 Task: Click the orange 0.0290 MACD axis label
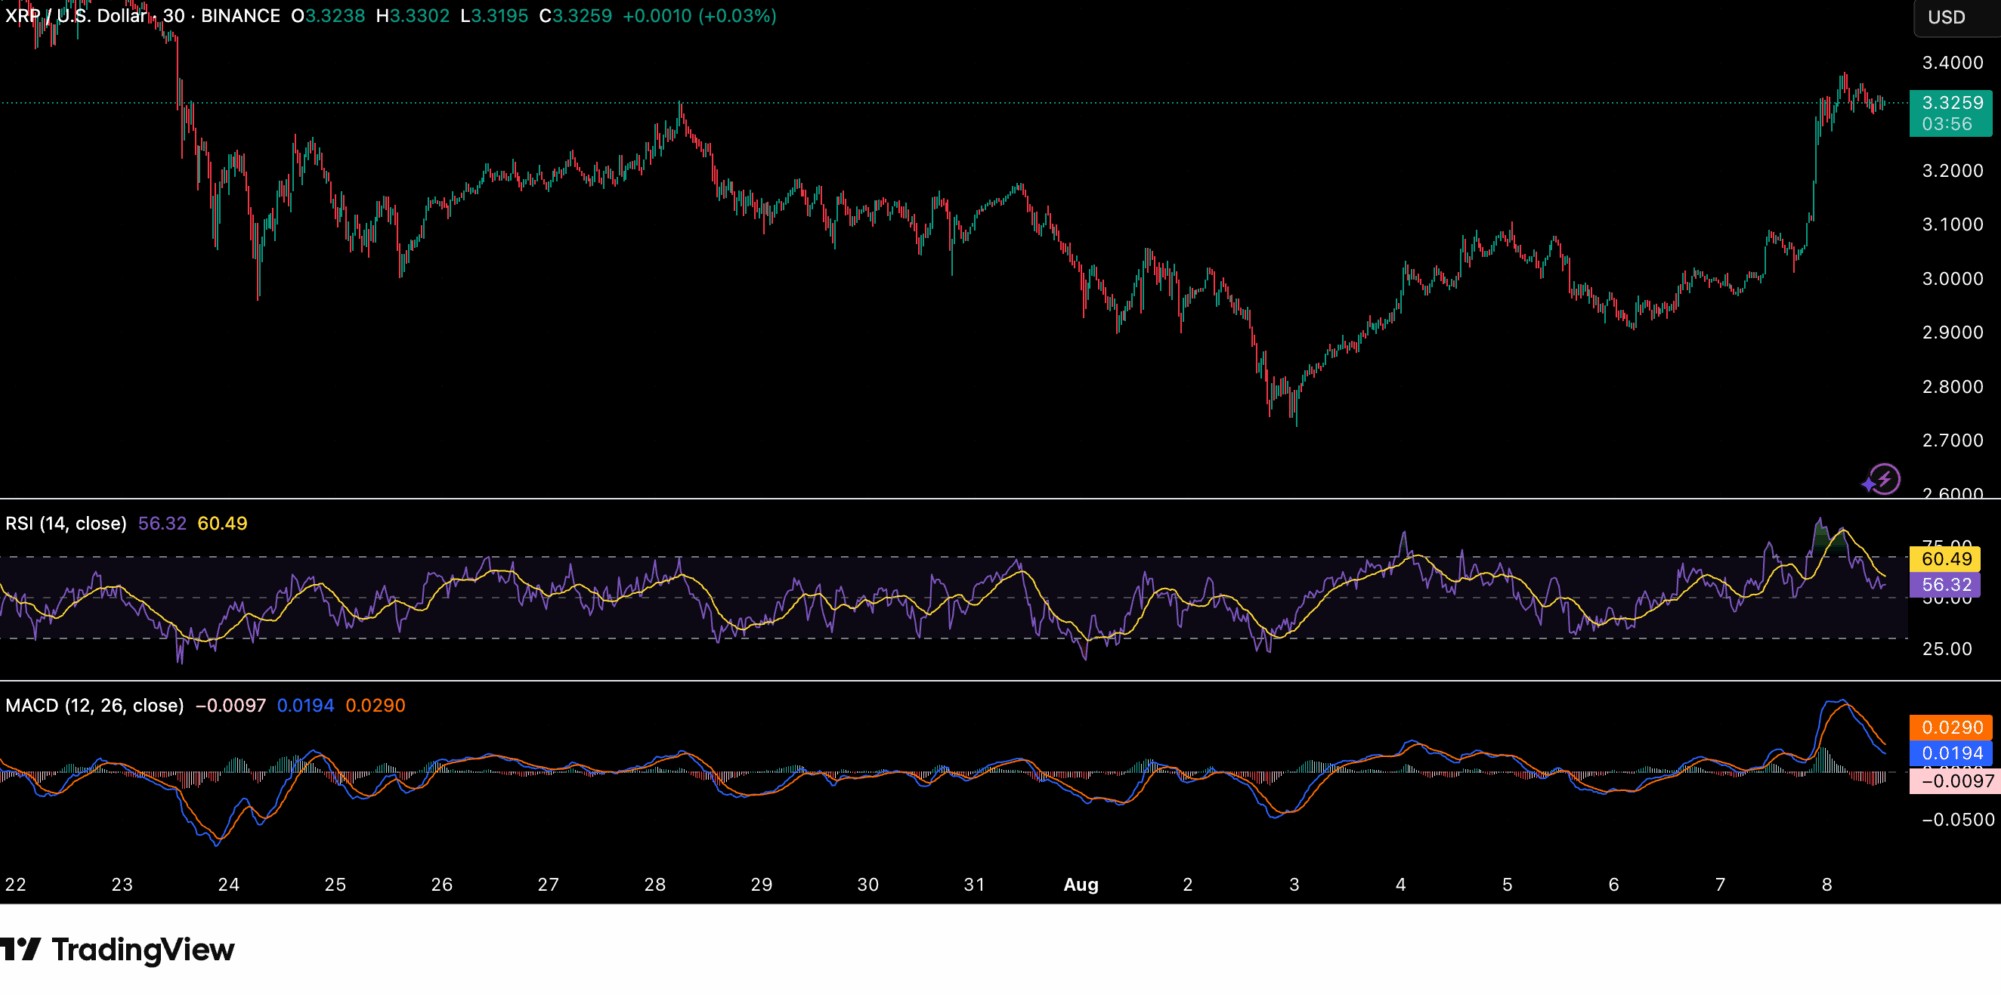1951,728
